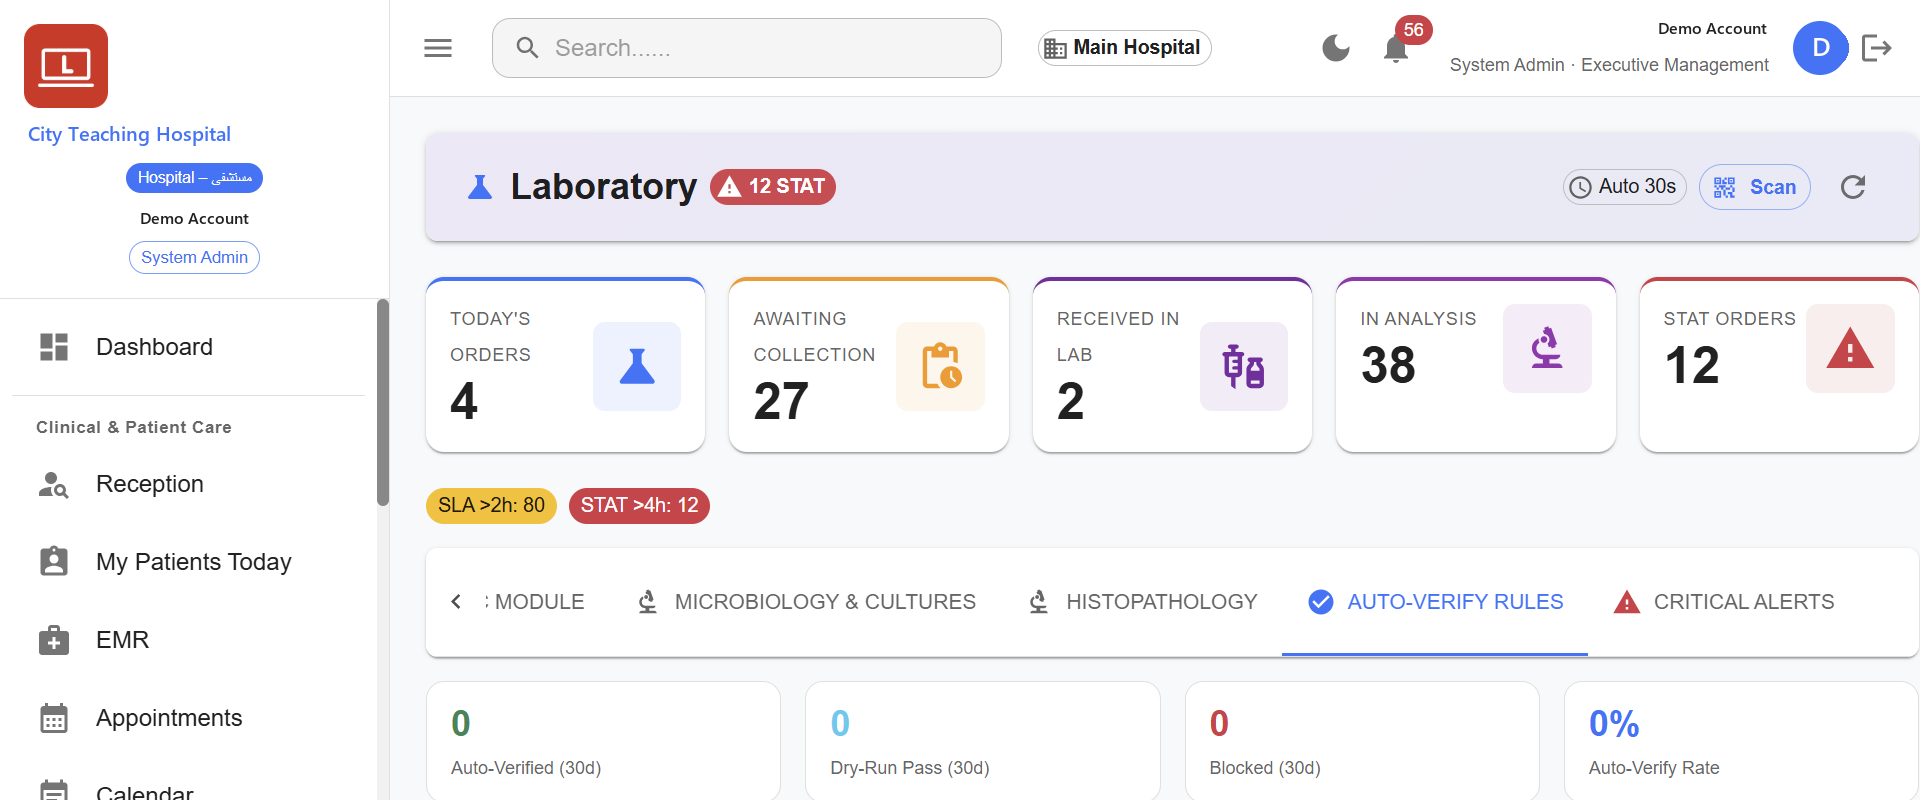Open the Today's Orders card
The width and height of the screenshot is (1920, 800).
(x=566, y=365)
